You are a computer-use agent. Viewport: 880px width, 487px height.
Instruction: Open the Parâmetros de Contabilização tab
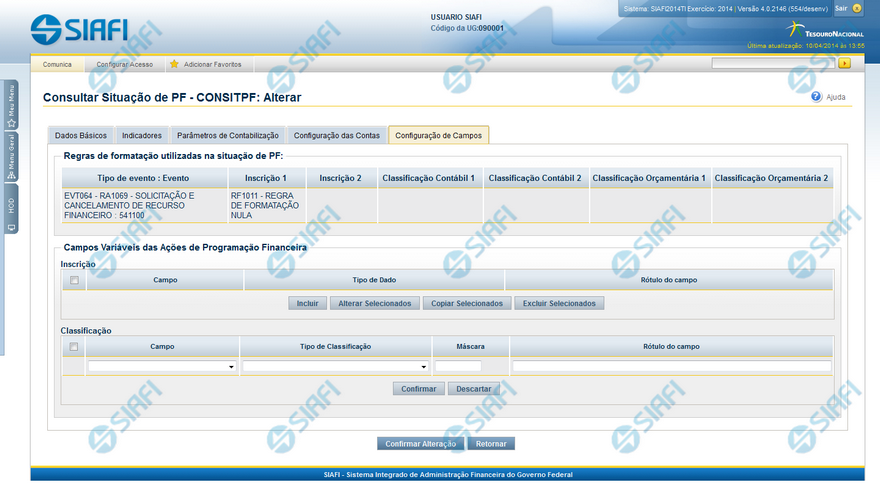227,135
